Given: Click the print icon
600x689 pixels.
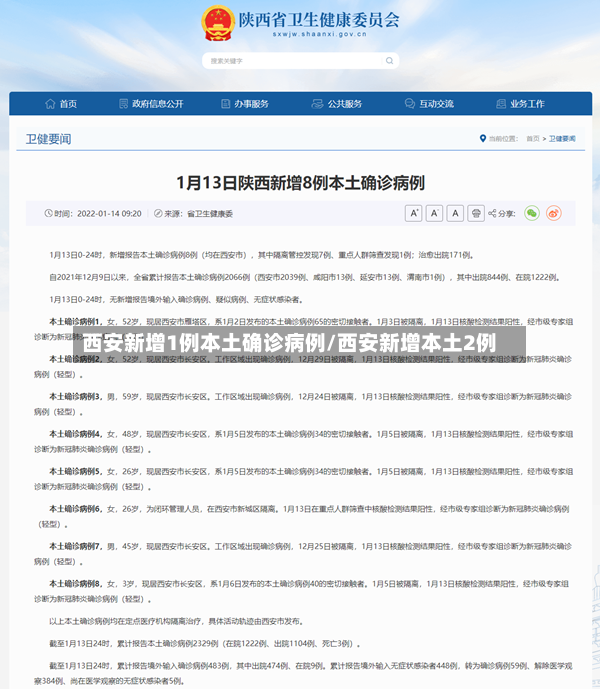Looking at the screenshot, I should (476, 214).
